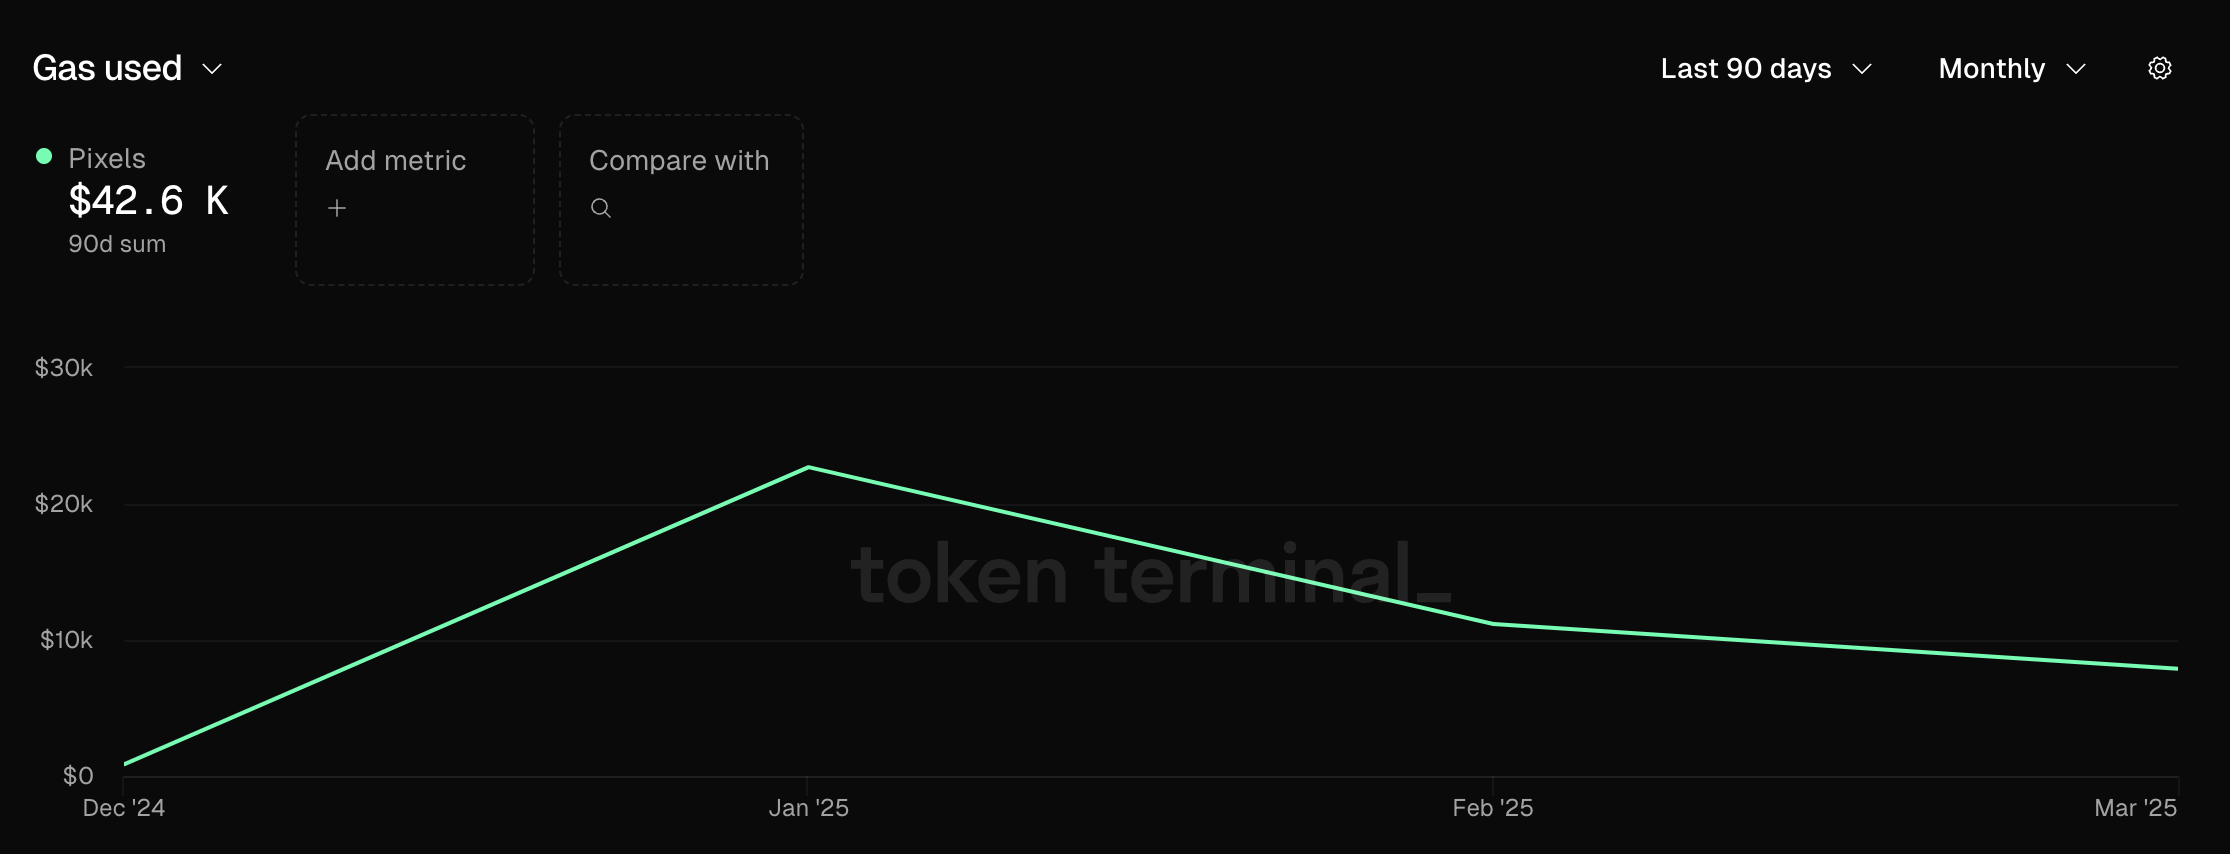The width and height of the screenshot is (2230, 854).
Task: Click the Mar '25 axis label
Action: pos(2135,808)
